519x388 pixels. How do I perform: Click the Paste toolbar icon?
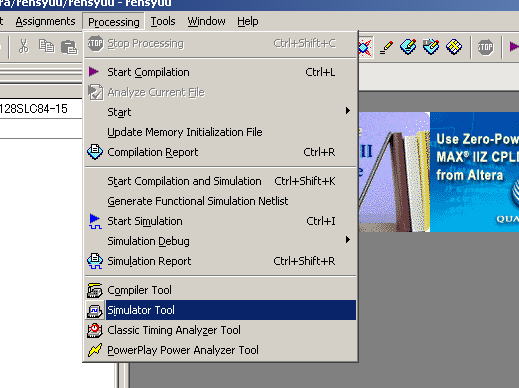point(69,47)
